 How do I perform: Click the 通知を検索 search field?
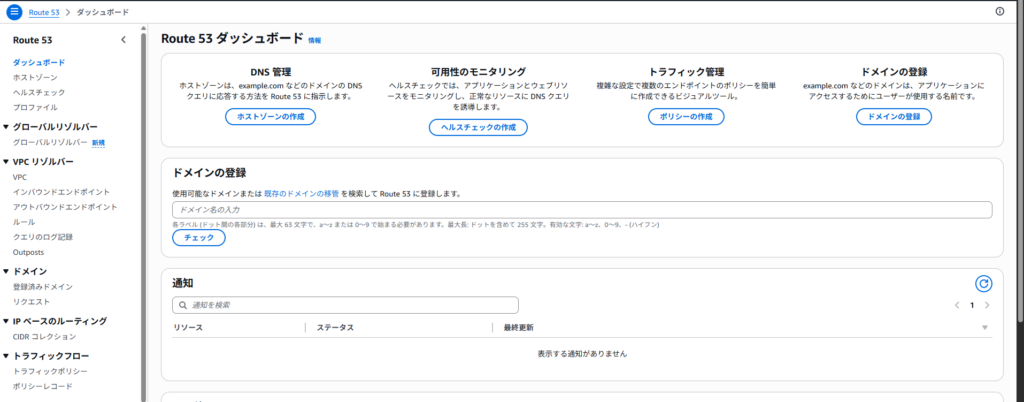tap(345, 305)
